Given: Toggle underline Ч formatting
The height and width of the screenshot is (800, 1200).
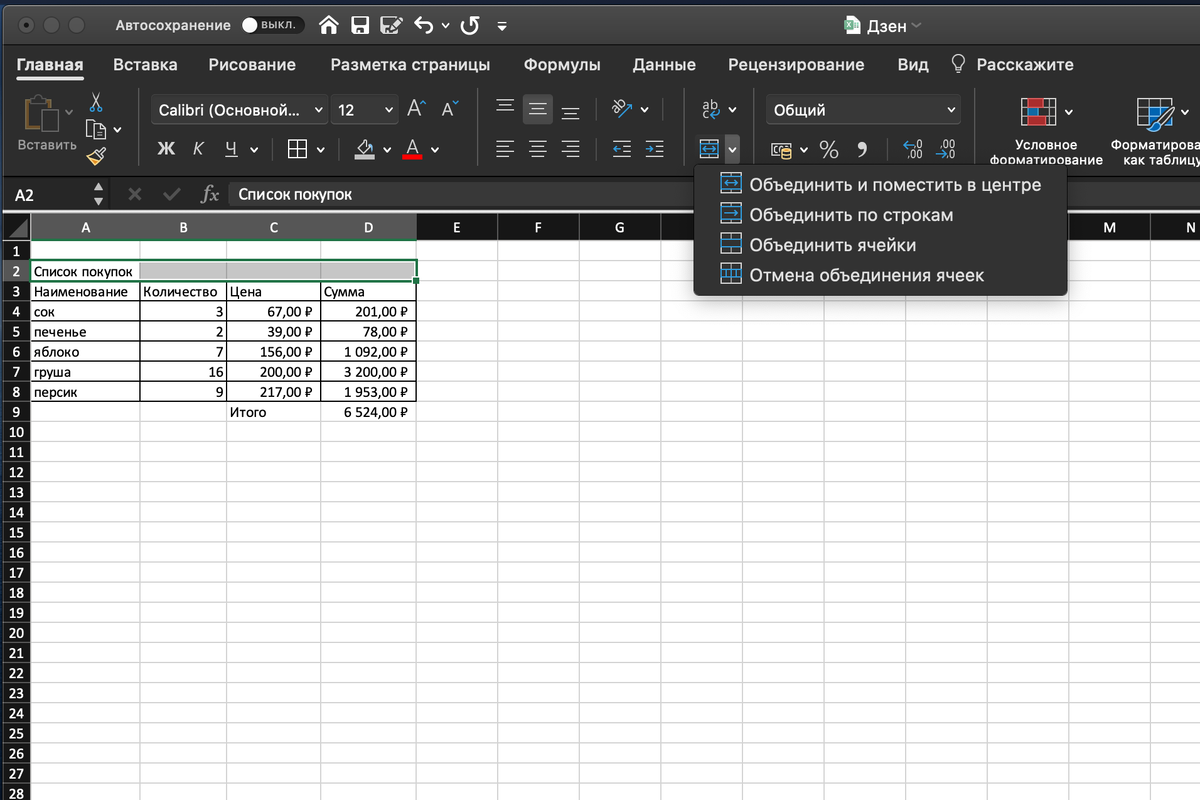Looking at the screenshot, I should pos(231,149).
